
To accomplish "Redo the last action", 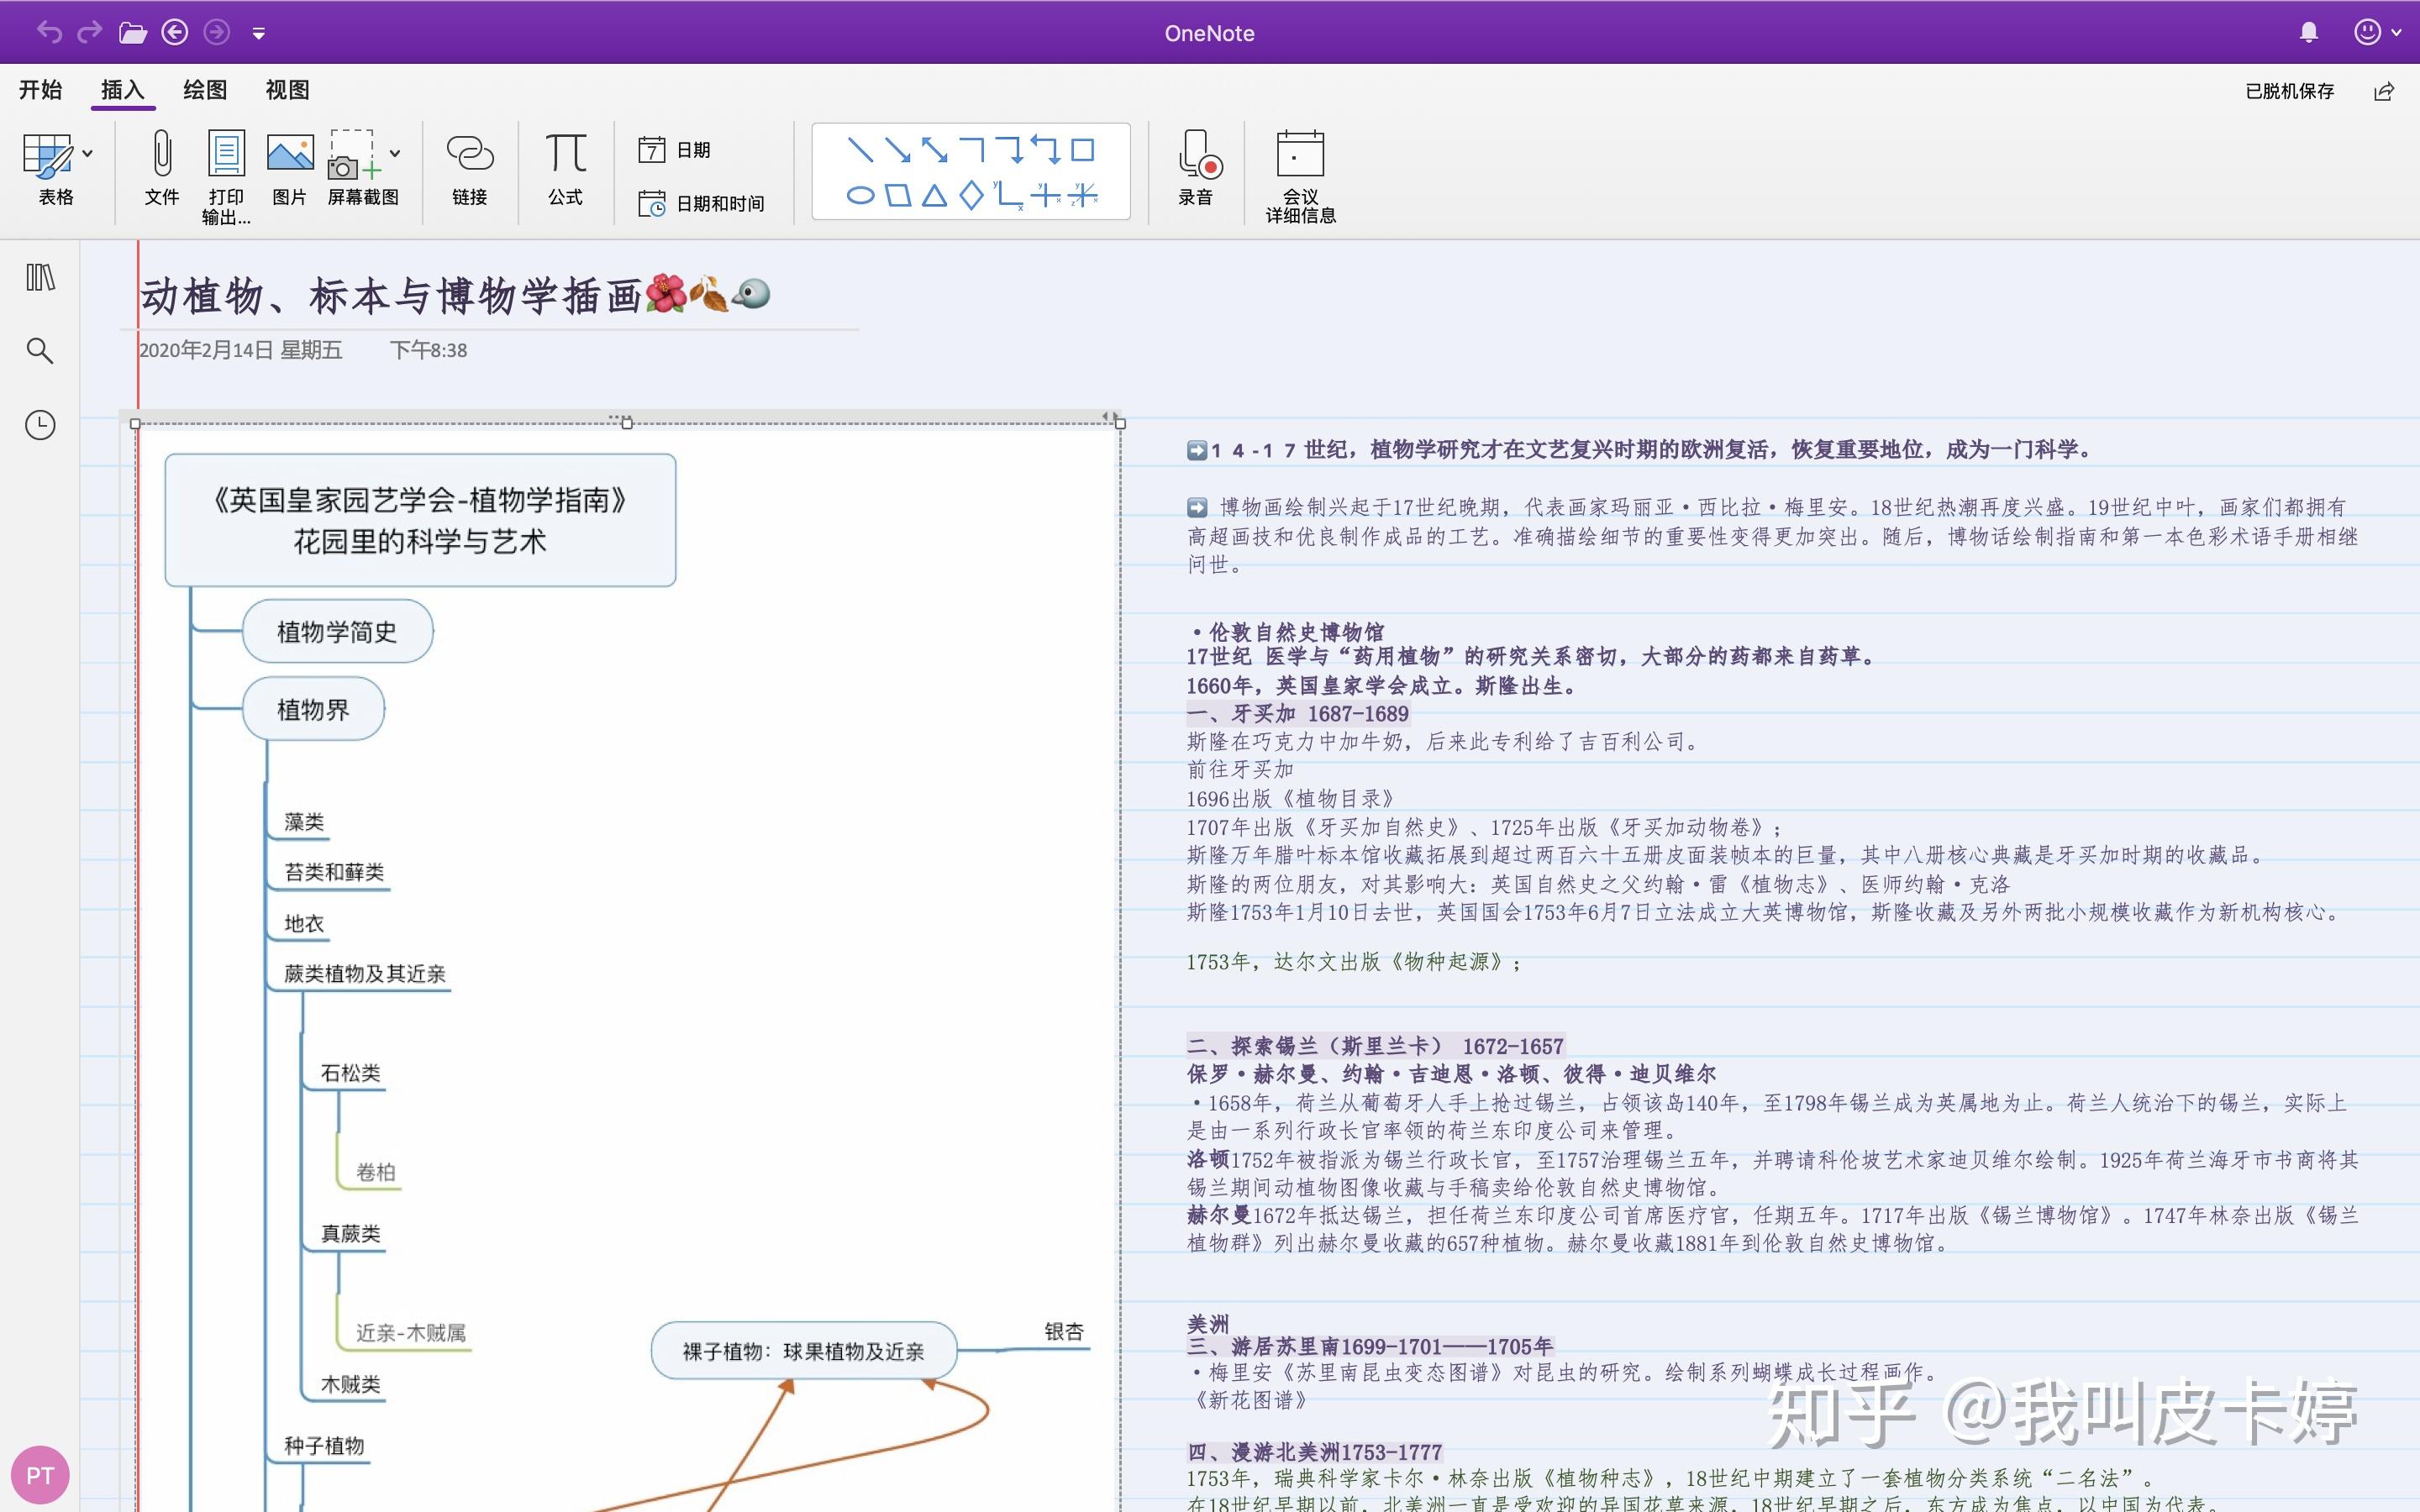I will pyautogui.click(x=90, y=33).
